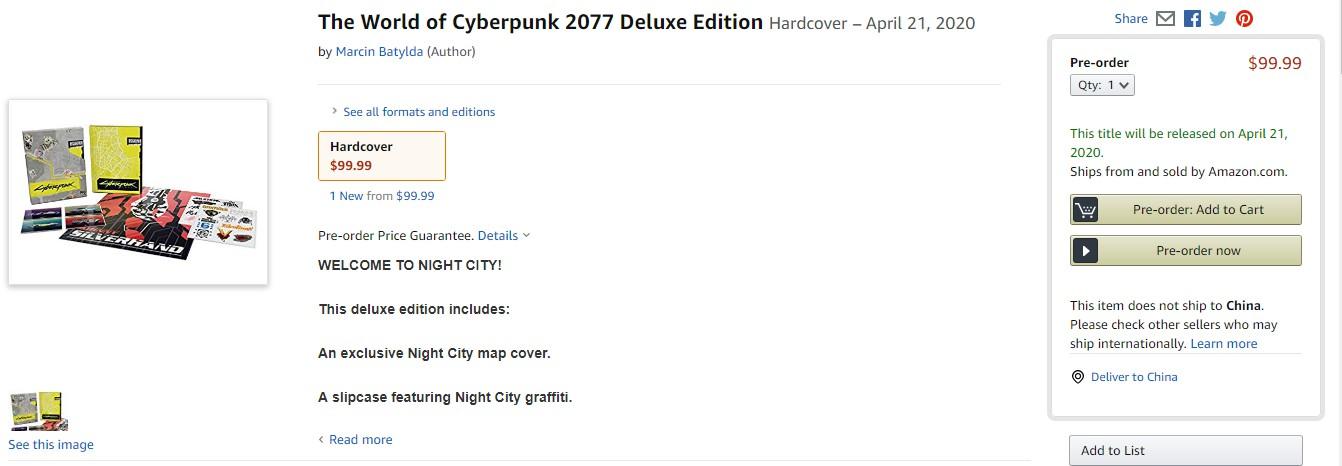This screenshot has width=1342, height=466.
Task: Pin this product on Pinterest
Action: click(x=1244, y=18)
